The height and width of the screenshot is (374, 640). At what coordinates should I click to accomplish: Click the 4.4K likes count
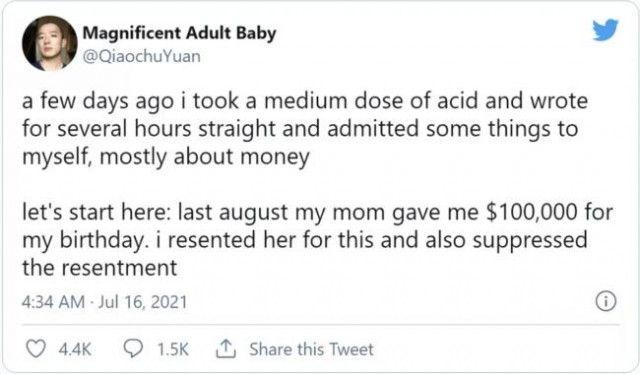[75, 350]
